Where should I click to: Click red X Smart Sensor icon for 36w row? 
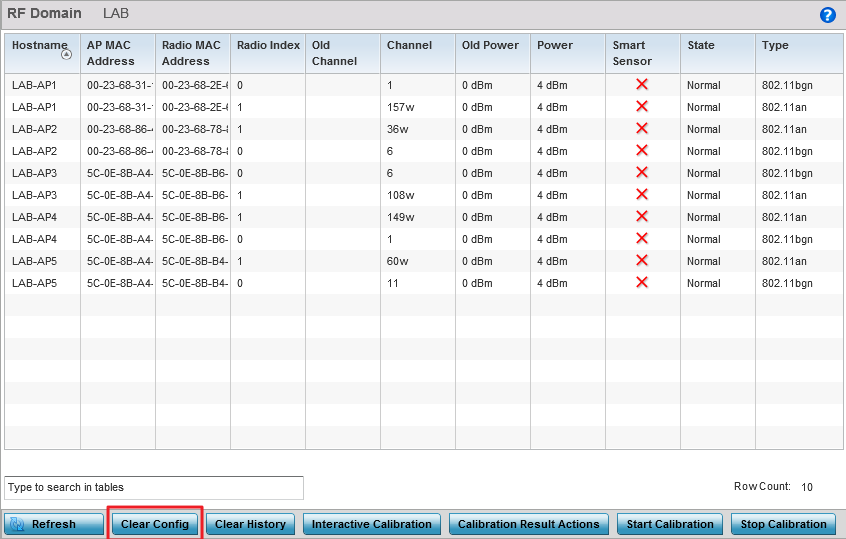point(642,128)
